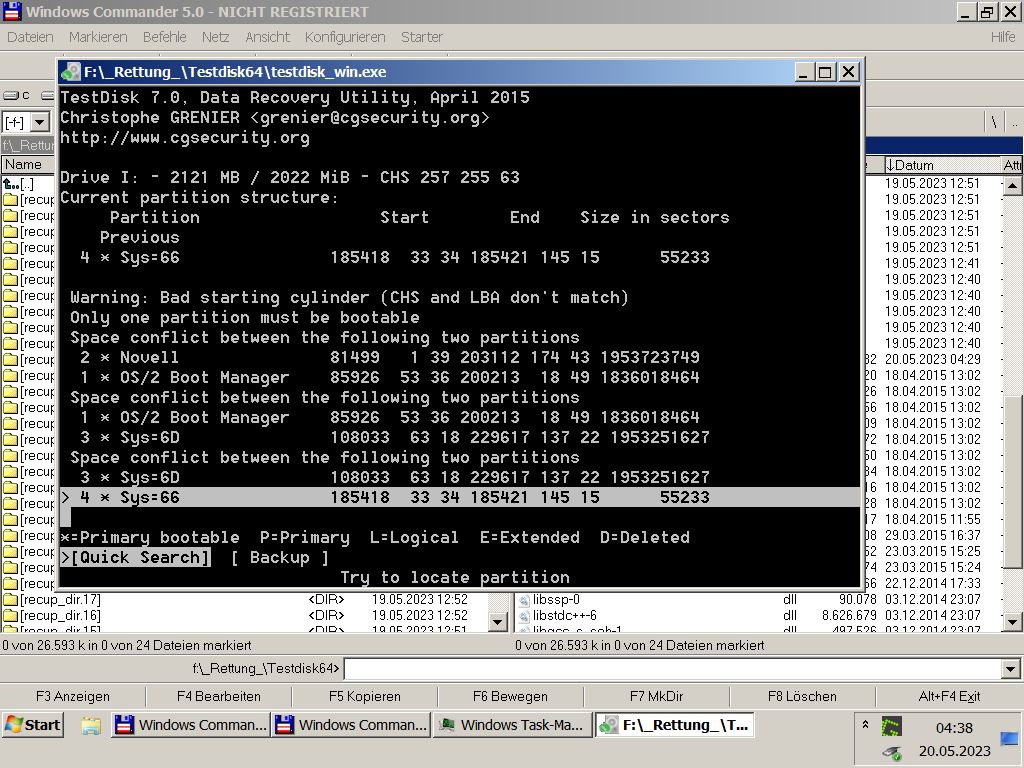This screenshot has width=1024, height=768.
Task: Click the green tray monitor icon
Action: click(891, 726)
